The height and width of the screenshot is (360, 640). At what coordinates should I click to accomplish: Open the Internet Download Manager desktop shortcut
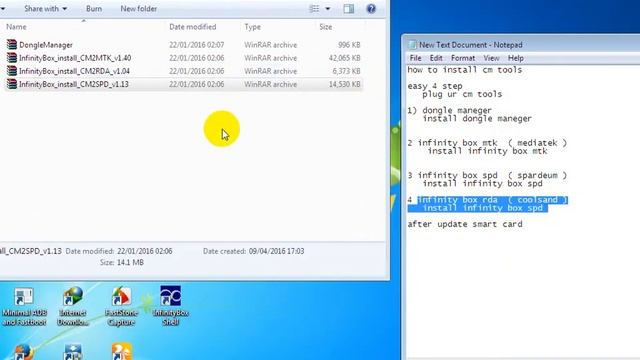[x=73, y=306]
